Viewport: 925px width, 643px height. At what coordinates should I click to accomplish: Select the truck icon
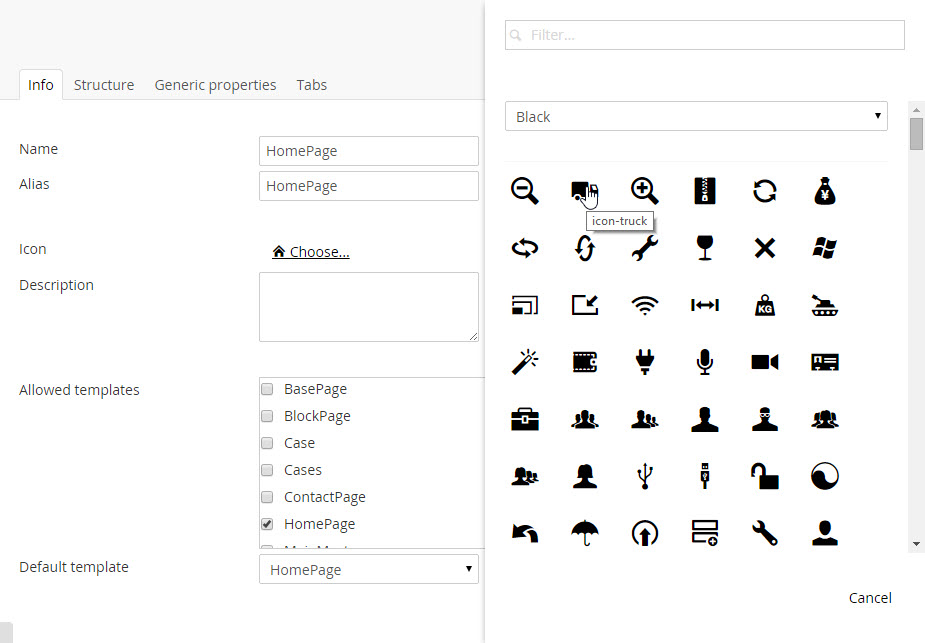[x=585, y=191]
